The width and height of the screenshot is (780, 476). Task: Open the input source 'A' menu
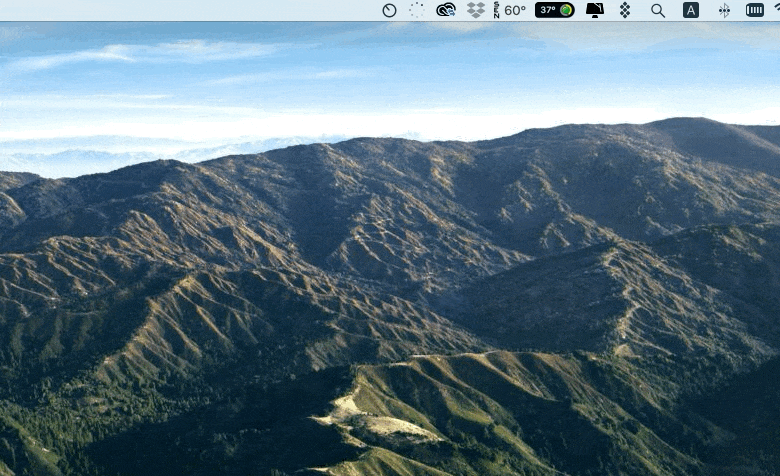(690, 10)
